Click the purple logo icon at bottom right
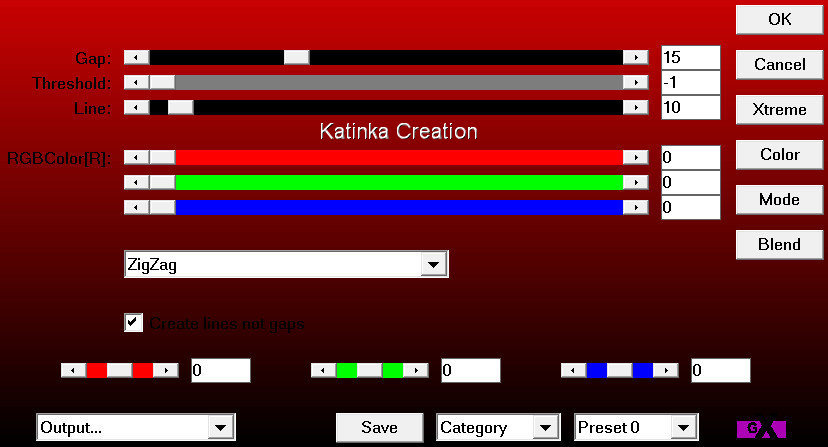The image size is (828, 447). tap(760, 428)
